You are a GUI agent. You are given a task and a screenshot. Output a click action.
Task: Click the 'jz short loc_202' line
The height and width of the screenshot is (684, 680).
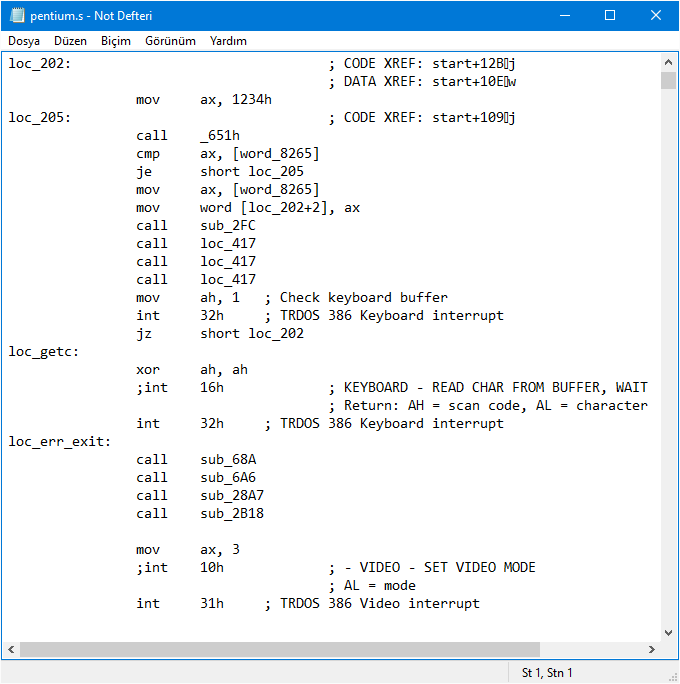(x=220, y=334)
